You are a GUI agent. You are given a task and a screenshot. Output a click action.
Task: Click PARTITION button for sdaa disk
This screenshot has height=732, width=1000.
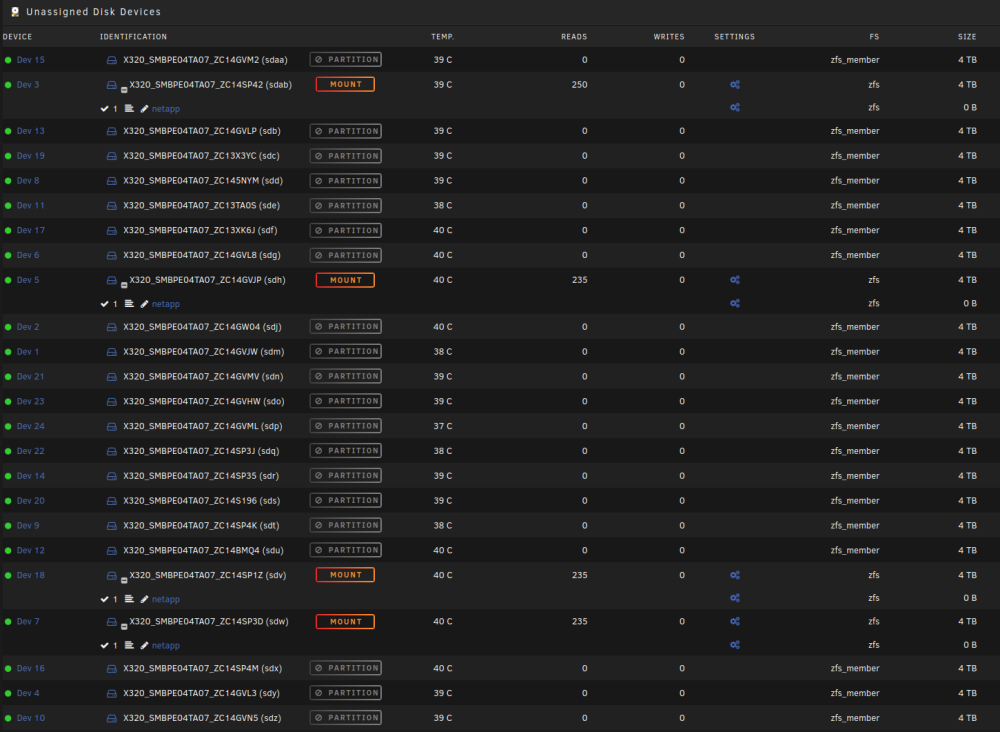(346, 59)
